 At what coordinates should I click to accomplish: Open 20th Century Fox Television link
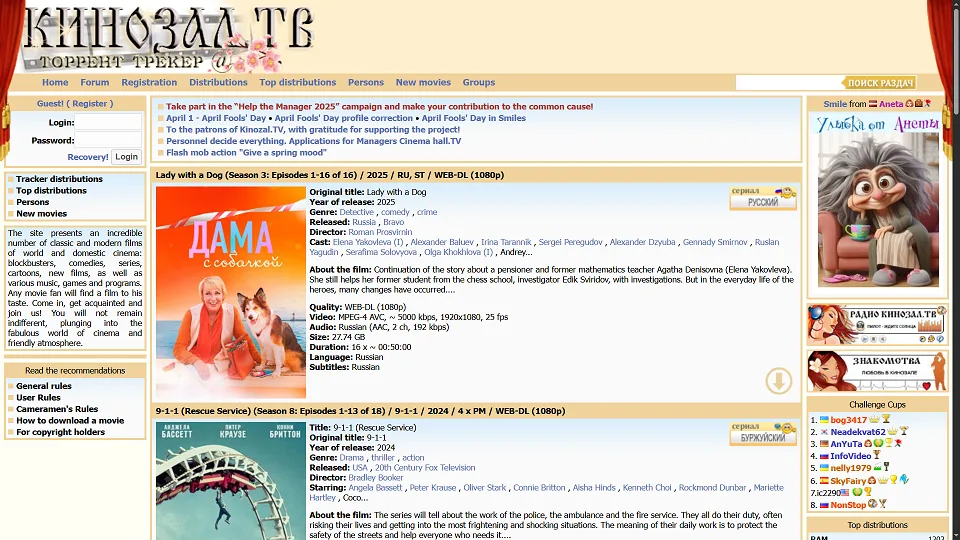coord(425,467)
